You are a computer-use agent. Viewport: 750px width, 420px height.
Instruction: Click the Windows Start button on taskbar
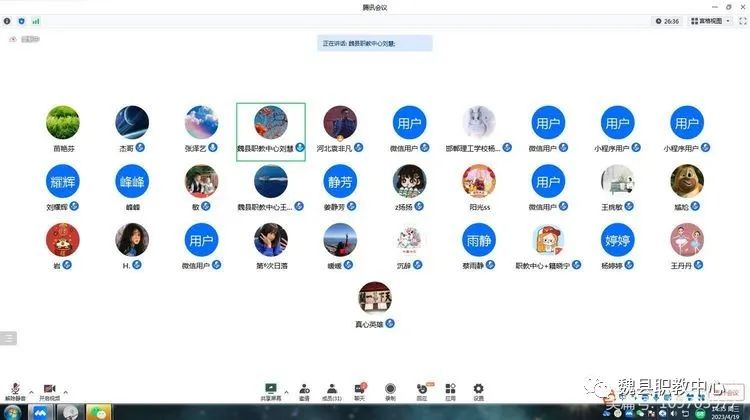click(12, 411)
